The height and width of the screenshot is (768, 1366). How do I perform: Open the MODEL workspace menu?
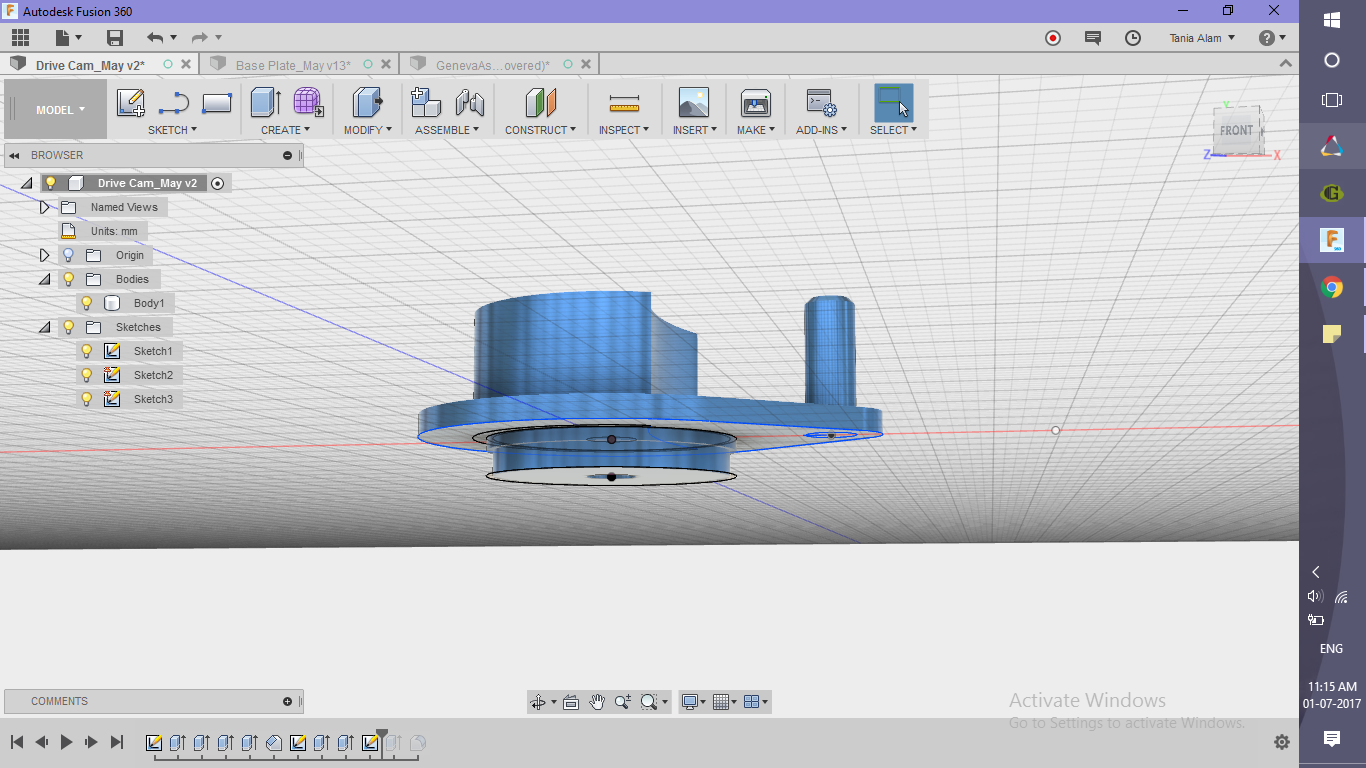(55, 110)
